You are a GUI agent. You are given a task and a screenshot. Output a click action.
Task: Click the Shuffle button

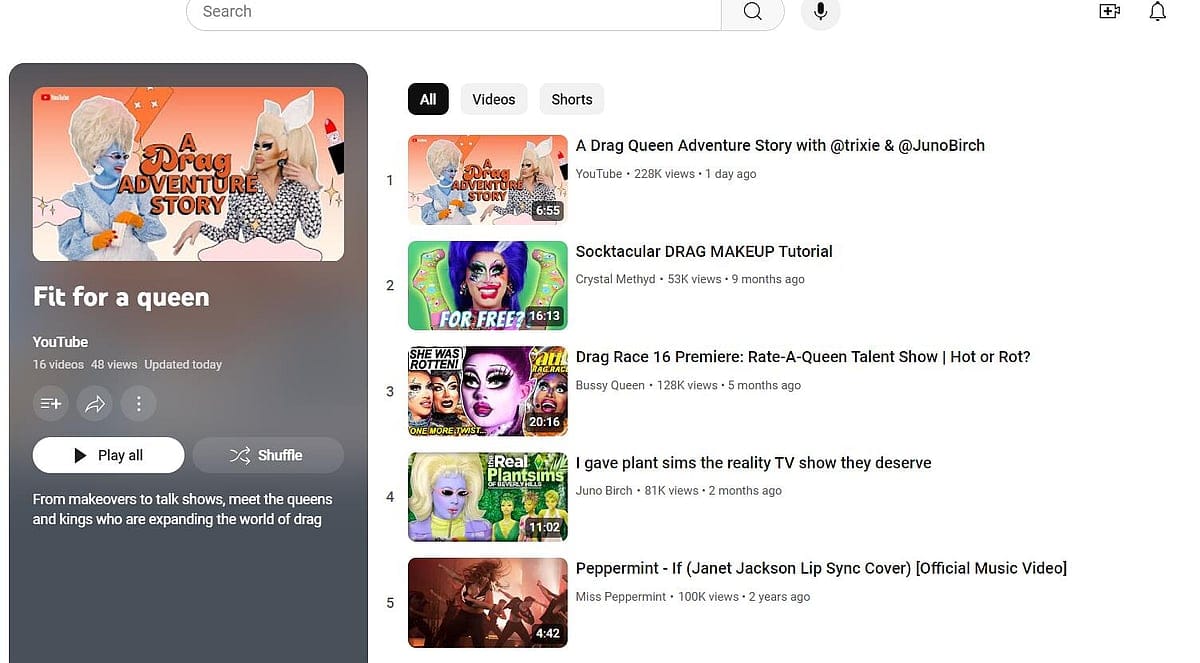tap(268, 455)
